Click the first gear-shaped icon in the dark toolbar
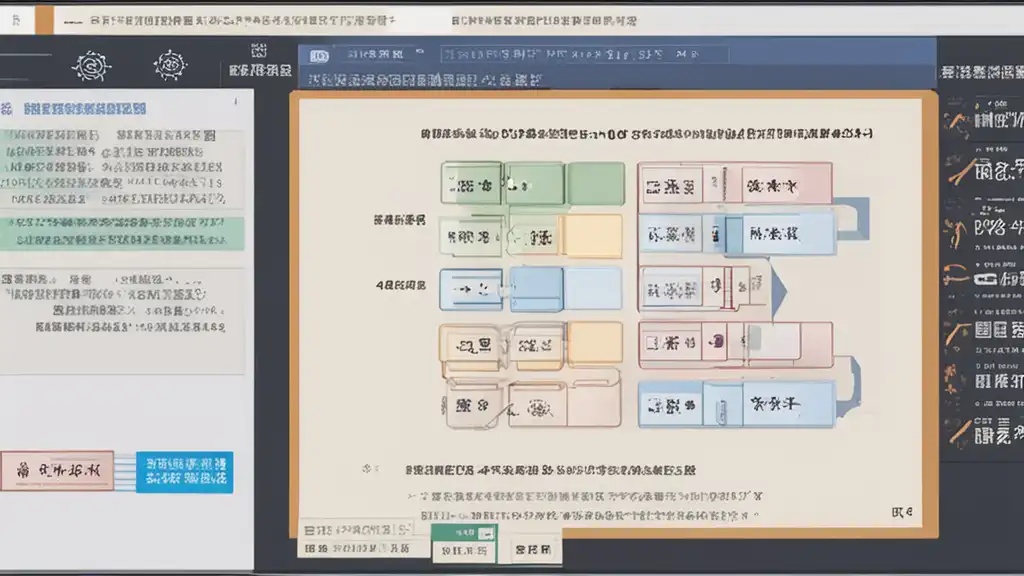 tap(91, 65)
